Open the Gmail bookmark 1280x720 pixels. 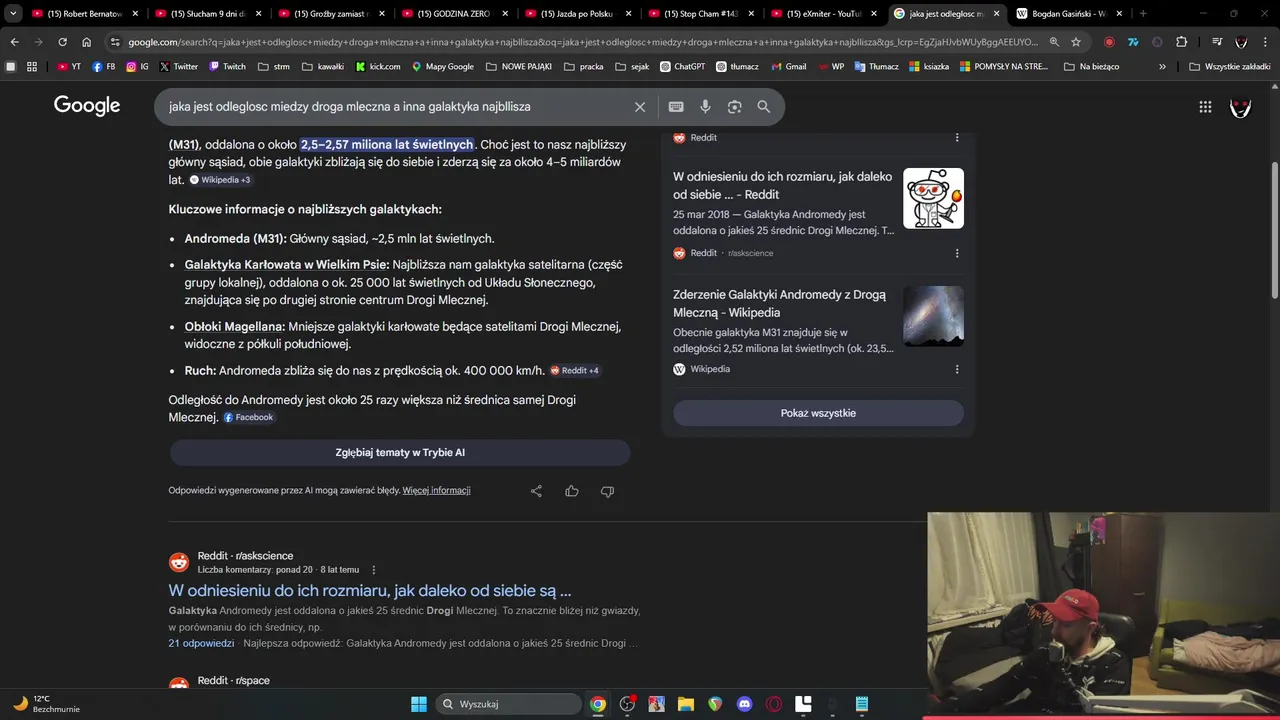(788, 66)
